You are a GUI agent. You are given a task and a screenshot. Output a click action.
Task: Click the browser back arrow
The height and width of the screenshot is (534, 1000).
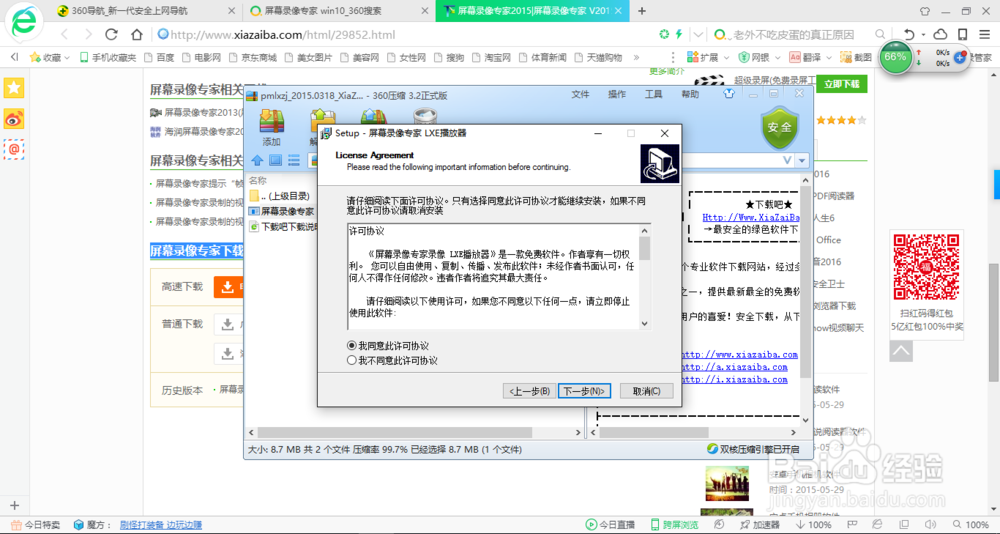pyautogui.click(x=64, y=34)
